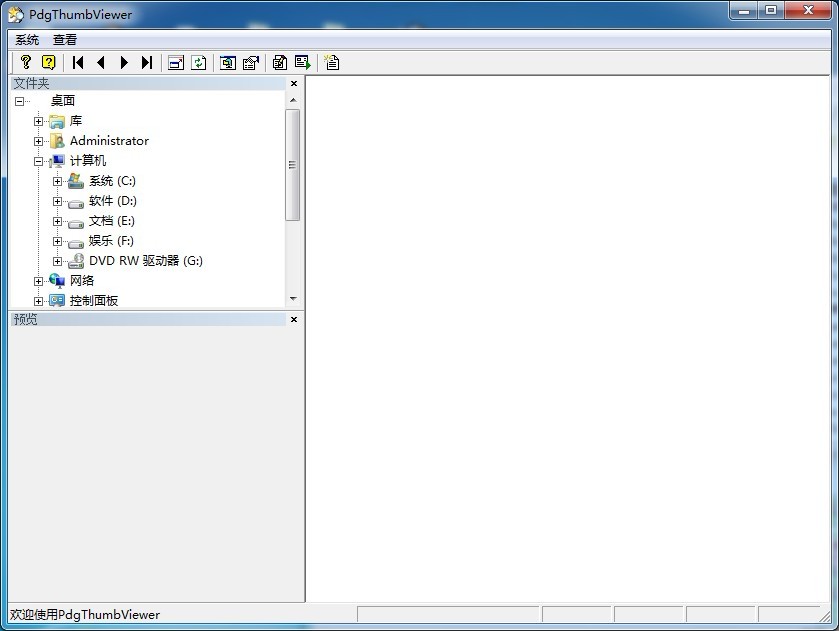Click the folder tree scroll down arrow

tap(293, 299)
